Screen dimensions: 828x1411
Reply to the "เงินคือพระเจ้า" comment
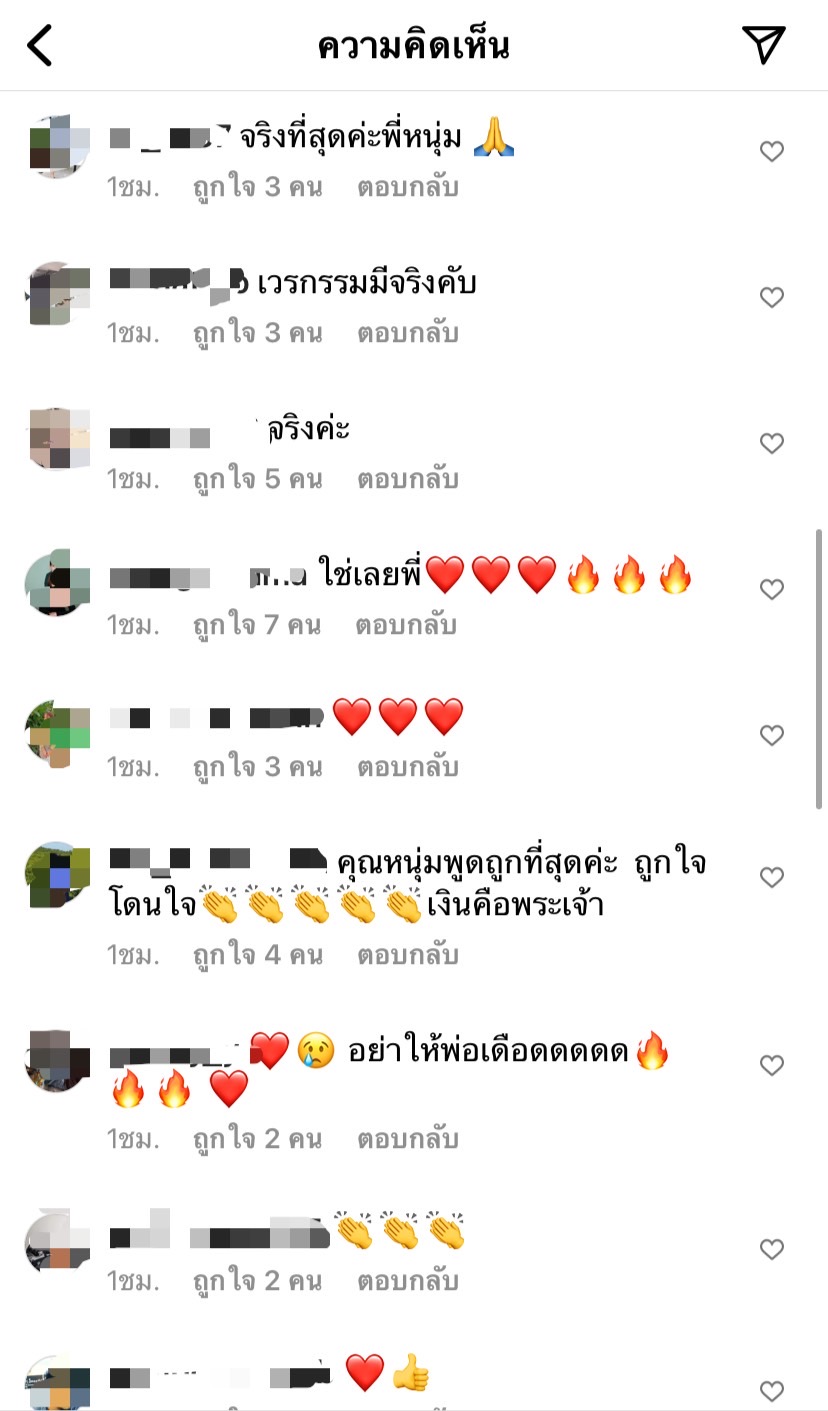(408, 955)
